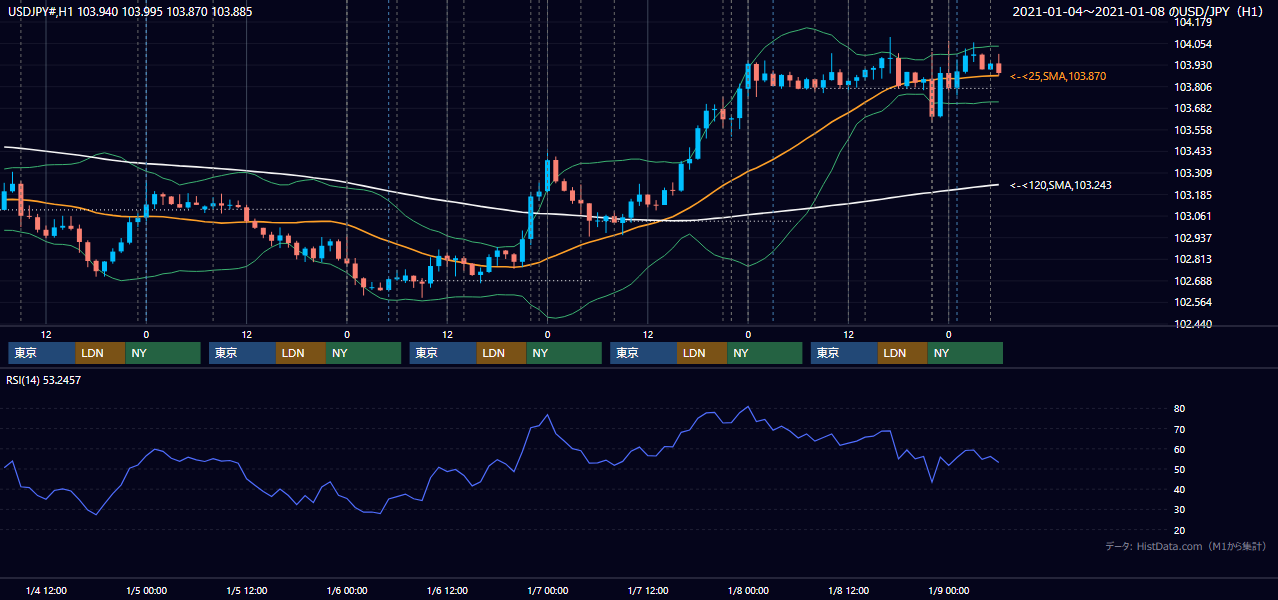Click the RSI 80 level label
Image resolution: width=1278 pixels, height=600 pixels.
coord(1180,409)
